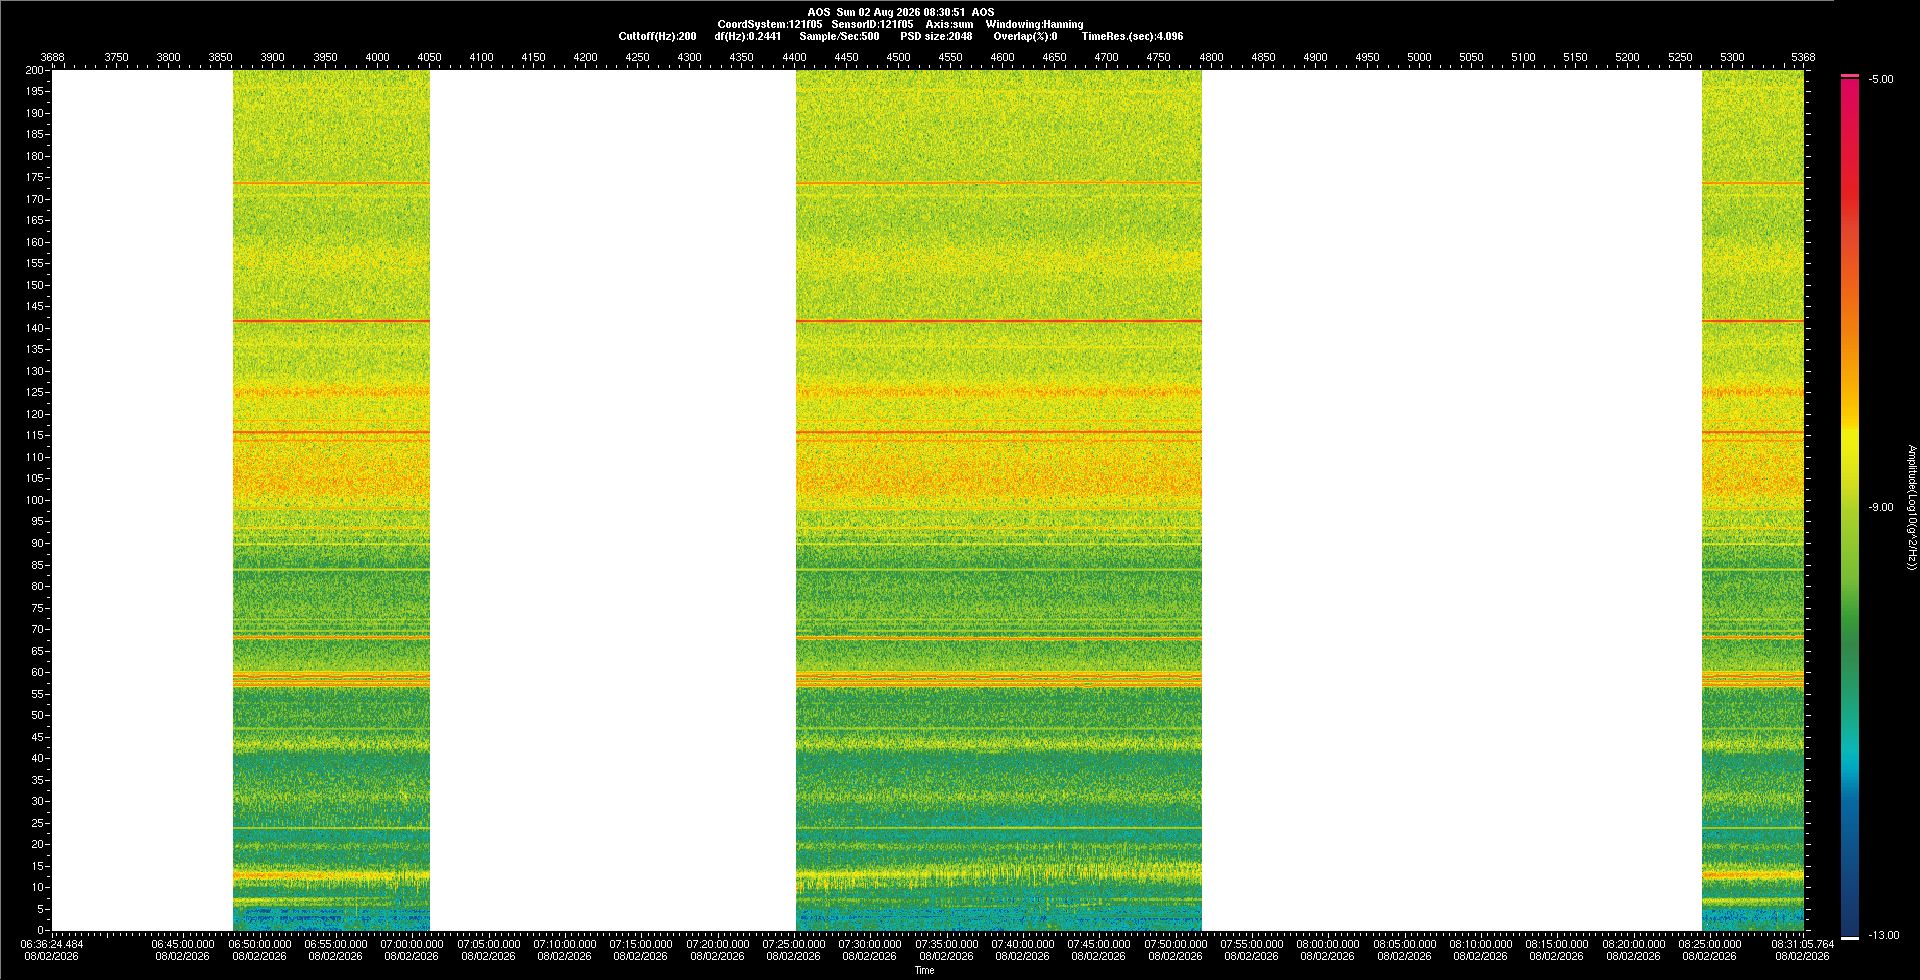Click the -9.00 colorbar midpoint label

(x=1881, y=508)
